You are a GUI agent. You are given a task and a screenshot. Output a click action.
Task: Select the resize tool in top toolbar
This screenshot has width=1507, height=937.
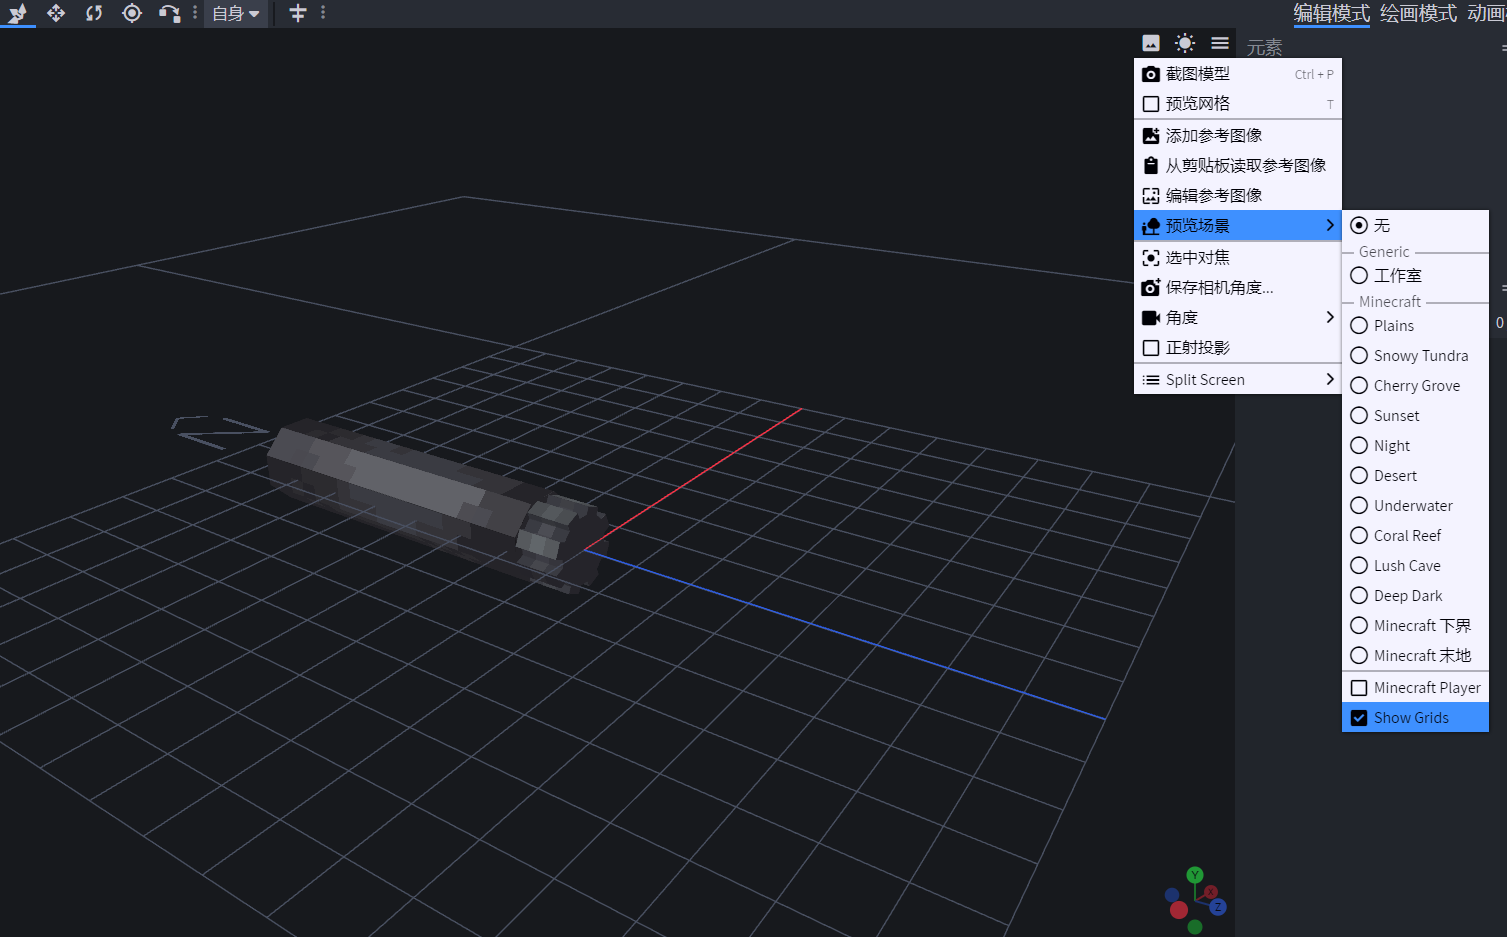click(x=18, y=13)
